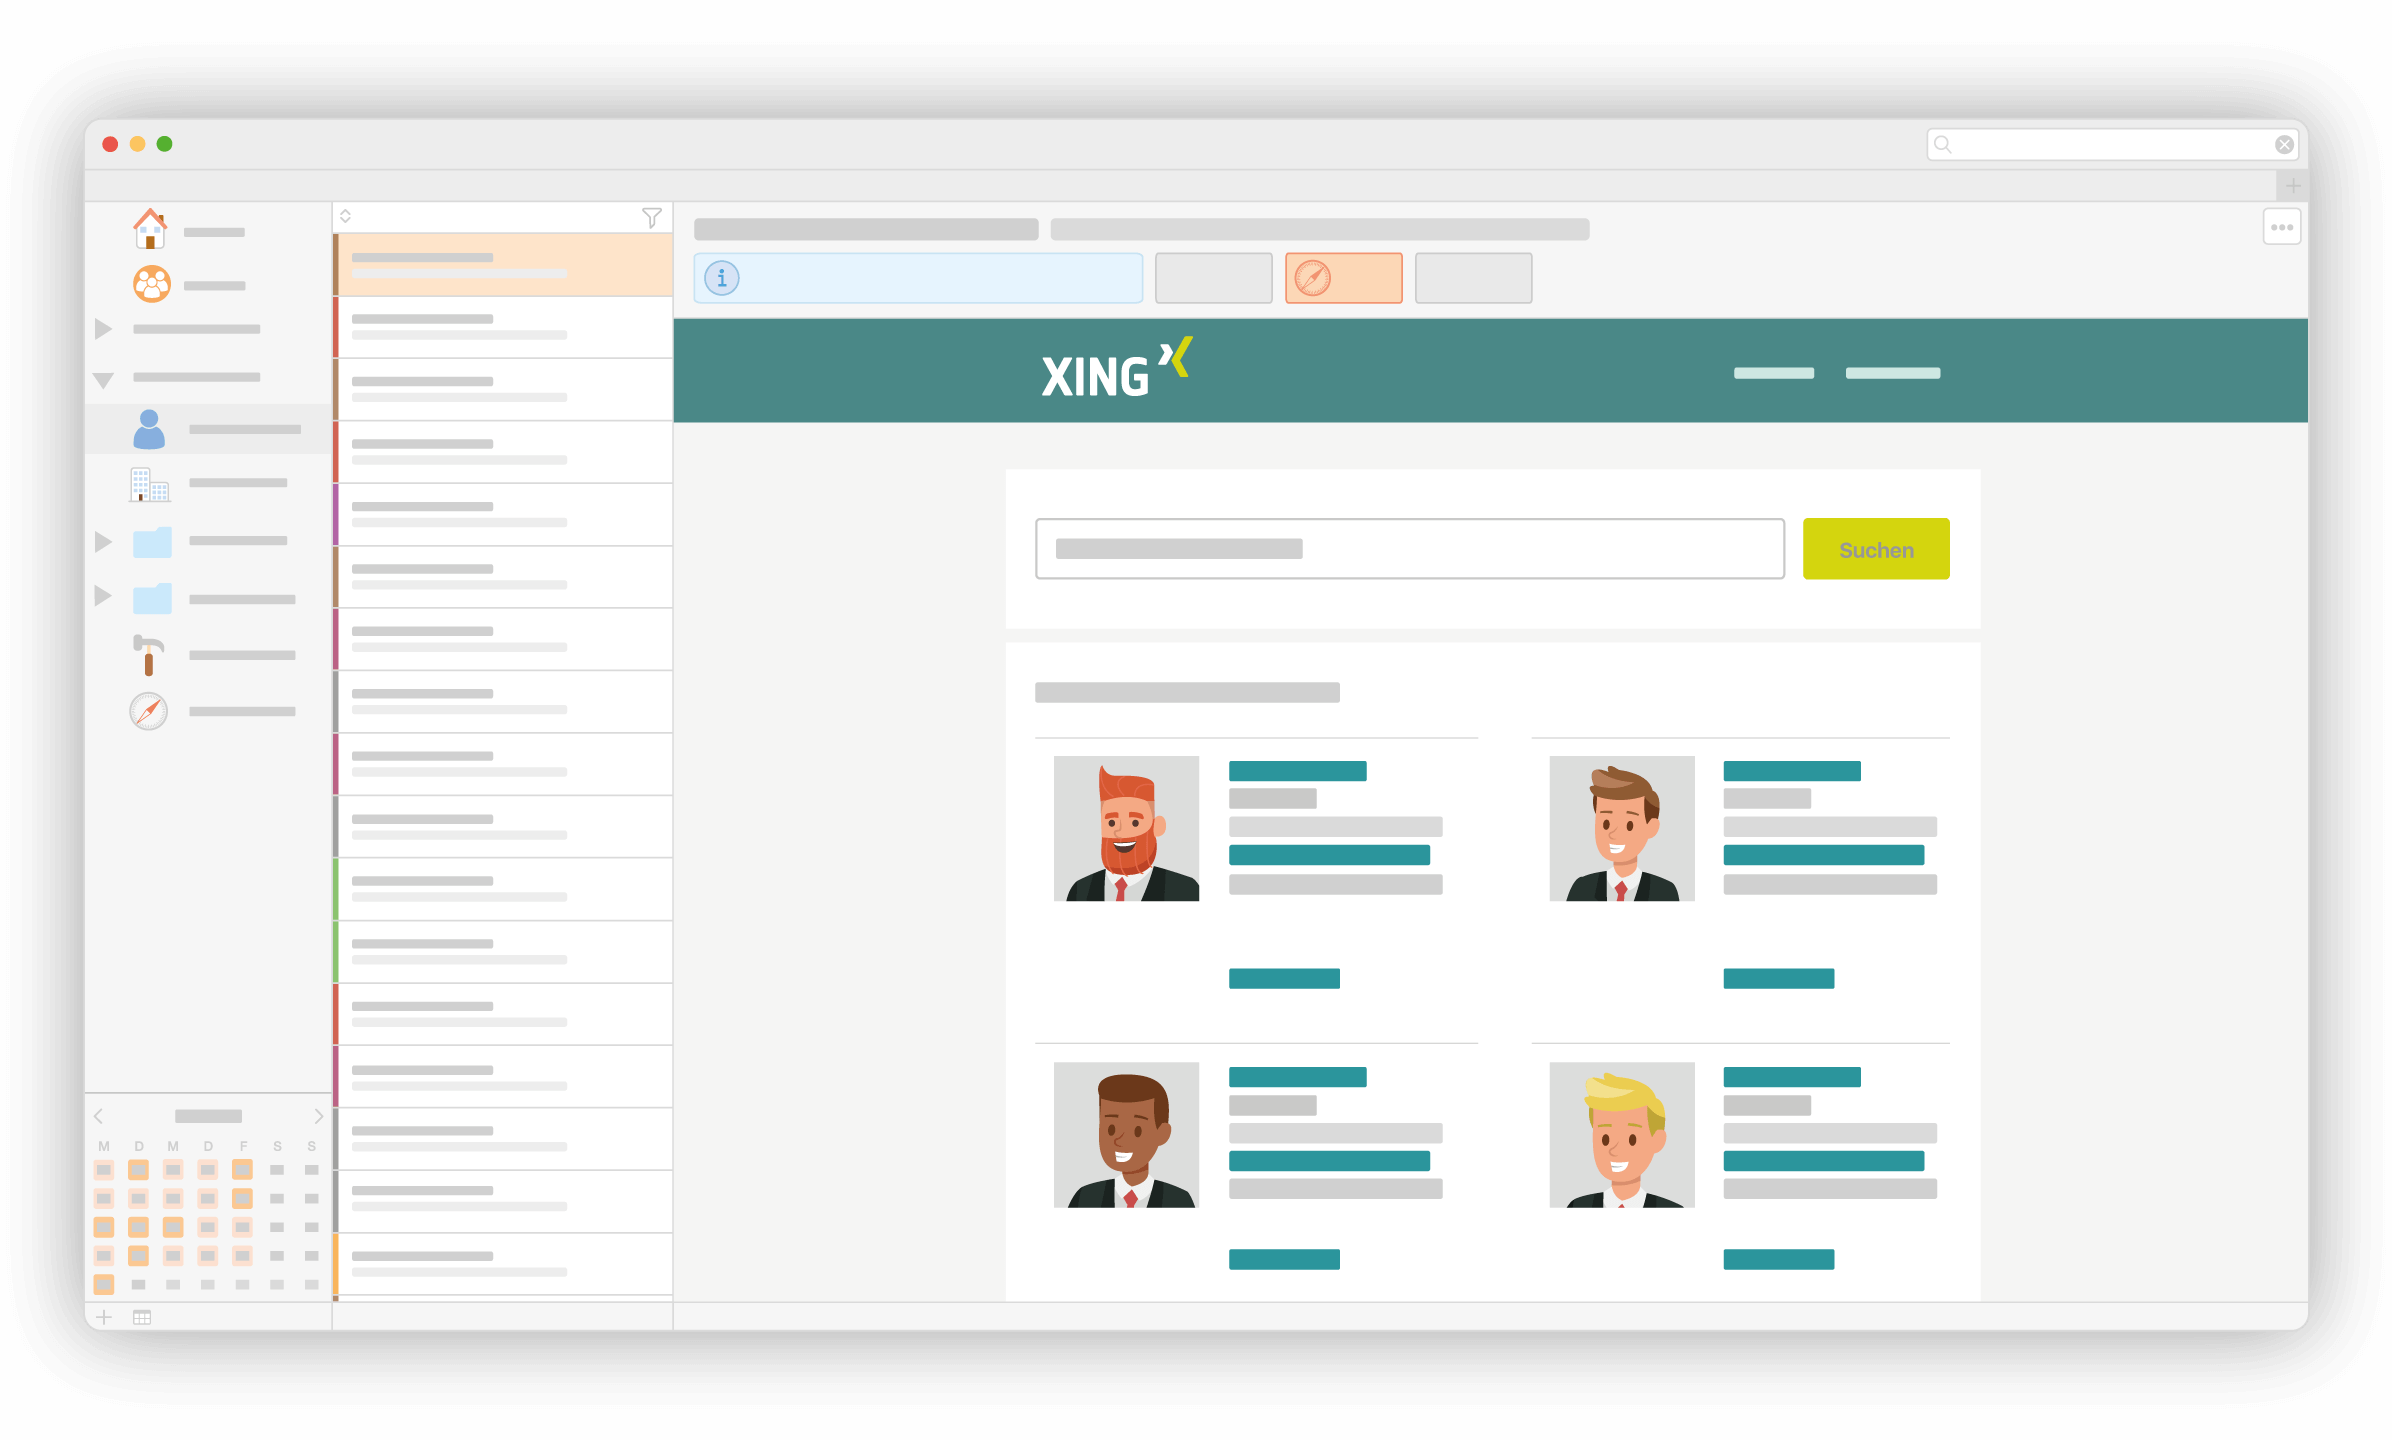Click the orange compass browser button

[x=1343, y=278]
